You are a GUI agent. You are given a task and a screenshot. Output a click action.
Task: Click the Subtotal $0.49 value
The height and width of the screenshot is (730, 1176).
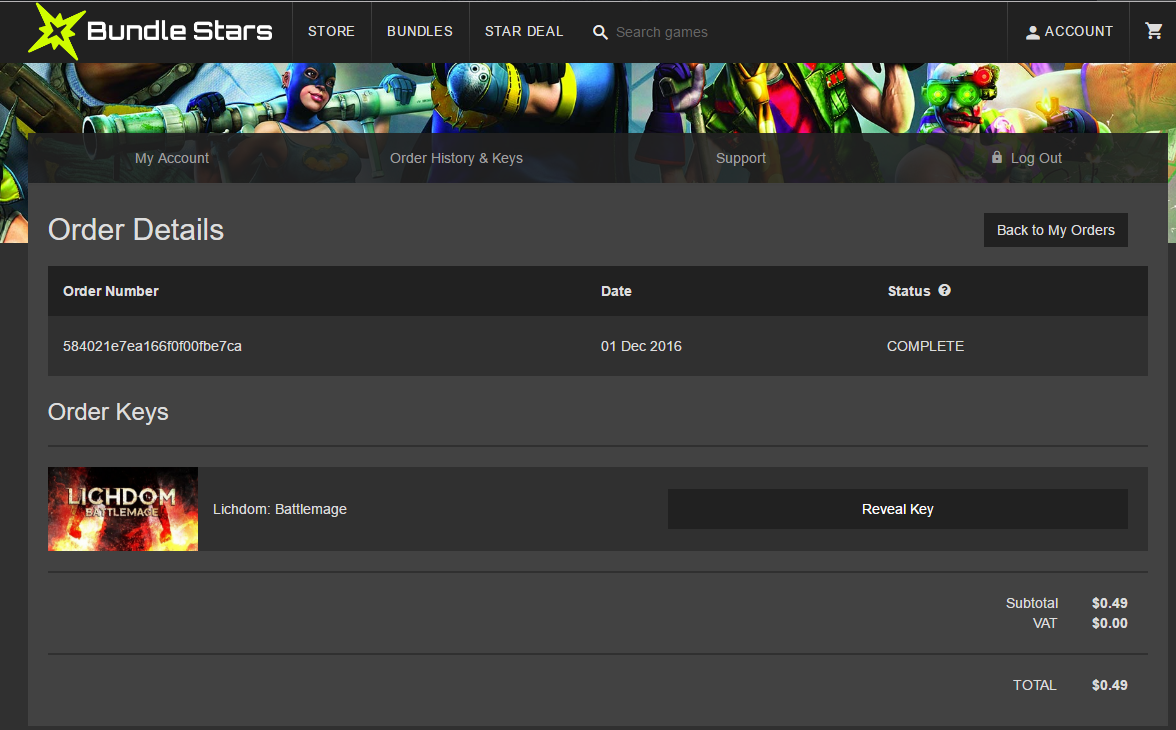[1109, 603]
